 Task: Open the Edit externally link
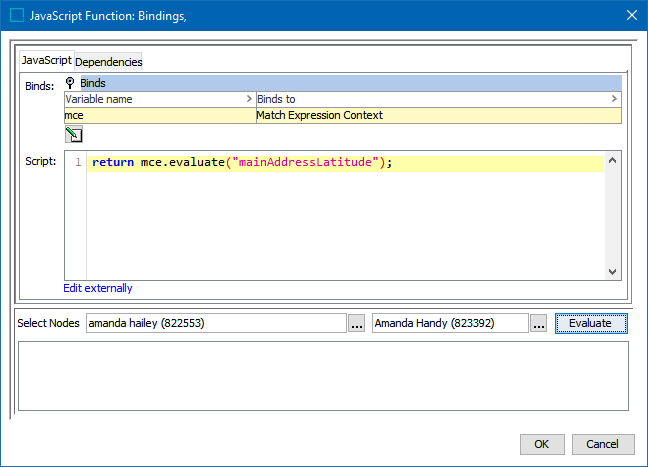98,288
